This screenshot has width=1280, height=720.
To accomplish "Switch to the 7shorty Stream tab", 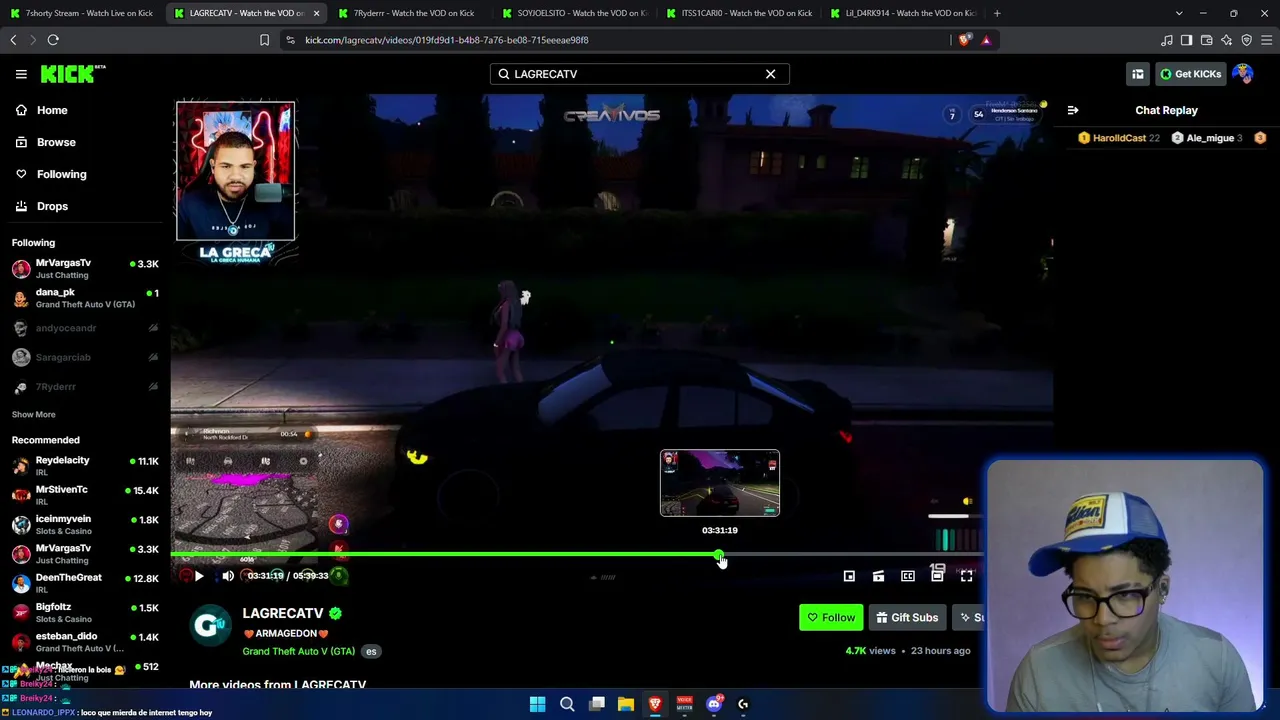I will coord(83,13).
